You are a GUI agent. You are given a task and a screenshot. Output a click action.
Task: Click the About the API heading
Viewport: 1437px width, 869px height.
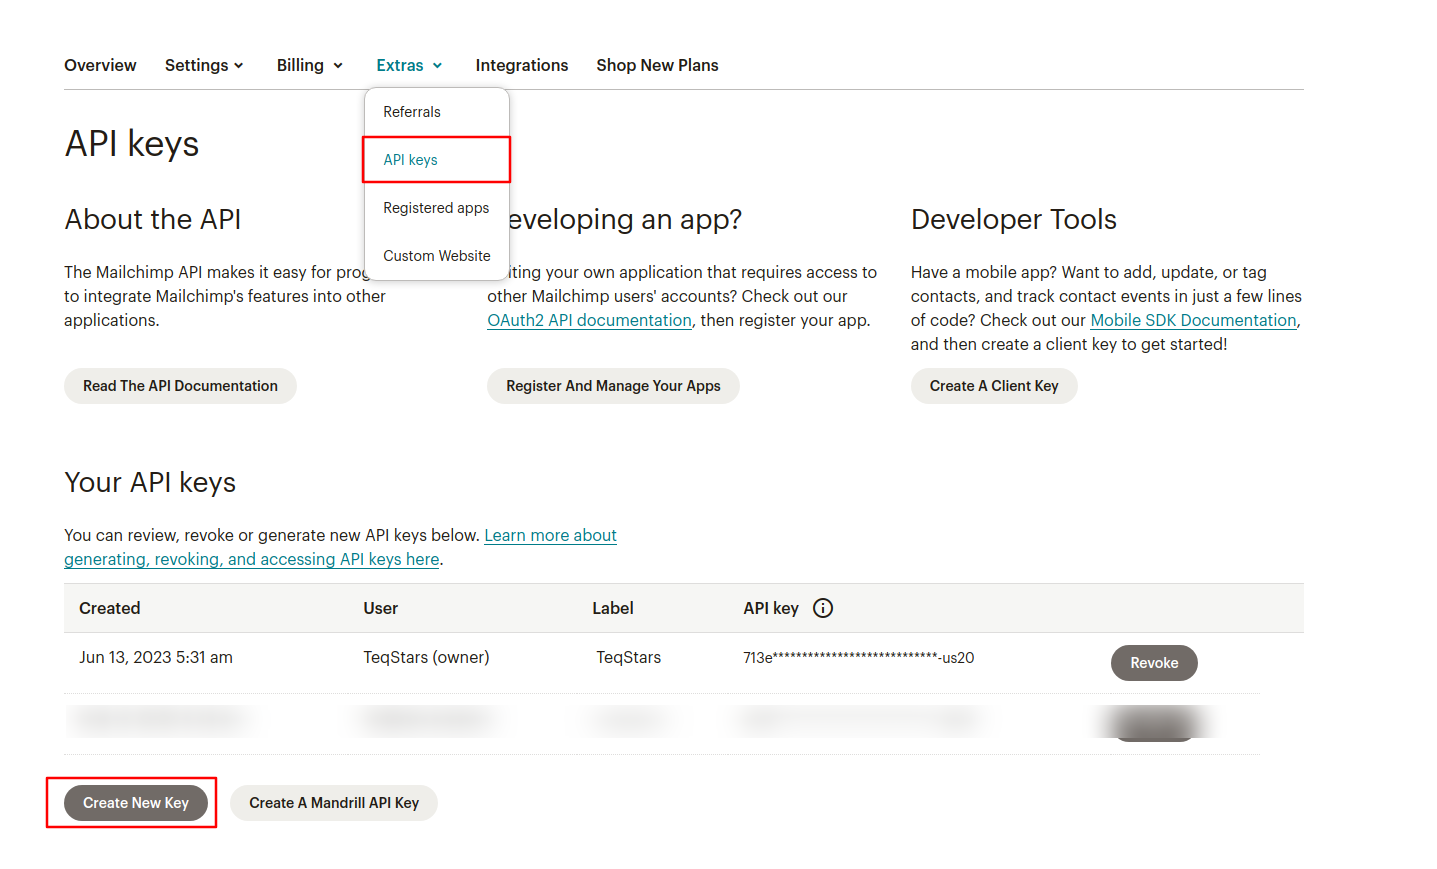(x=153, y=219)
